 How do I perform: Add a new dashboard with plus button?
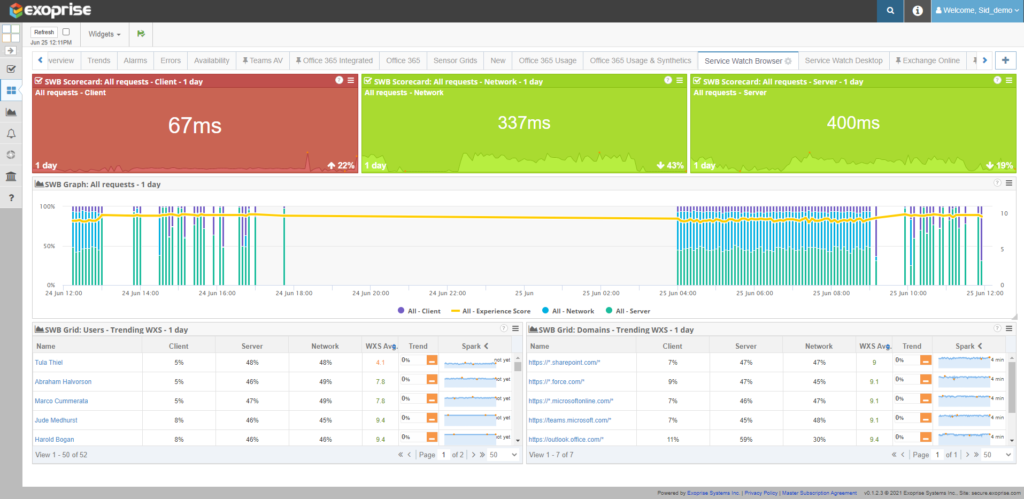tap(1006, 60)
